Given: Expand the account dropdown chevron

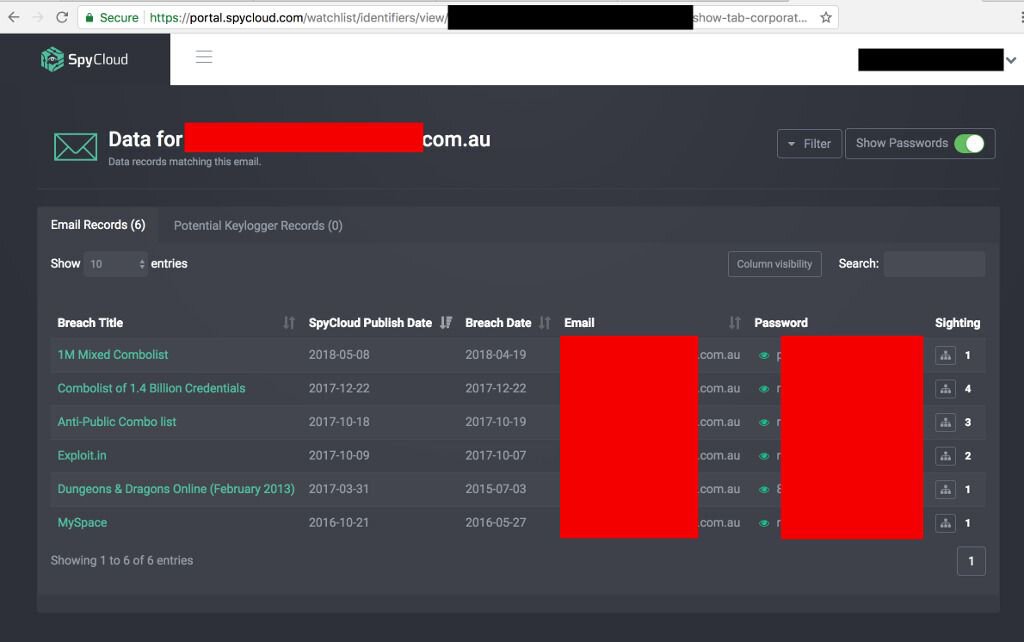Looking at the screenshot, I should point(1011,60).
